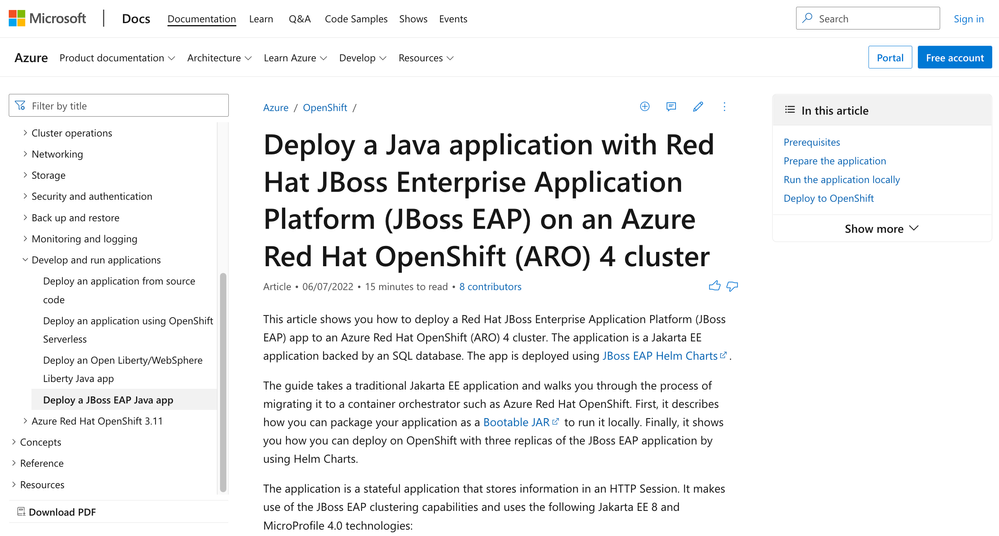Click the Azure breadcrumb link
This screenshot has height=536, width=999.
(276, 107)
